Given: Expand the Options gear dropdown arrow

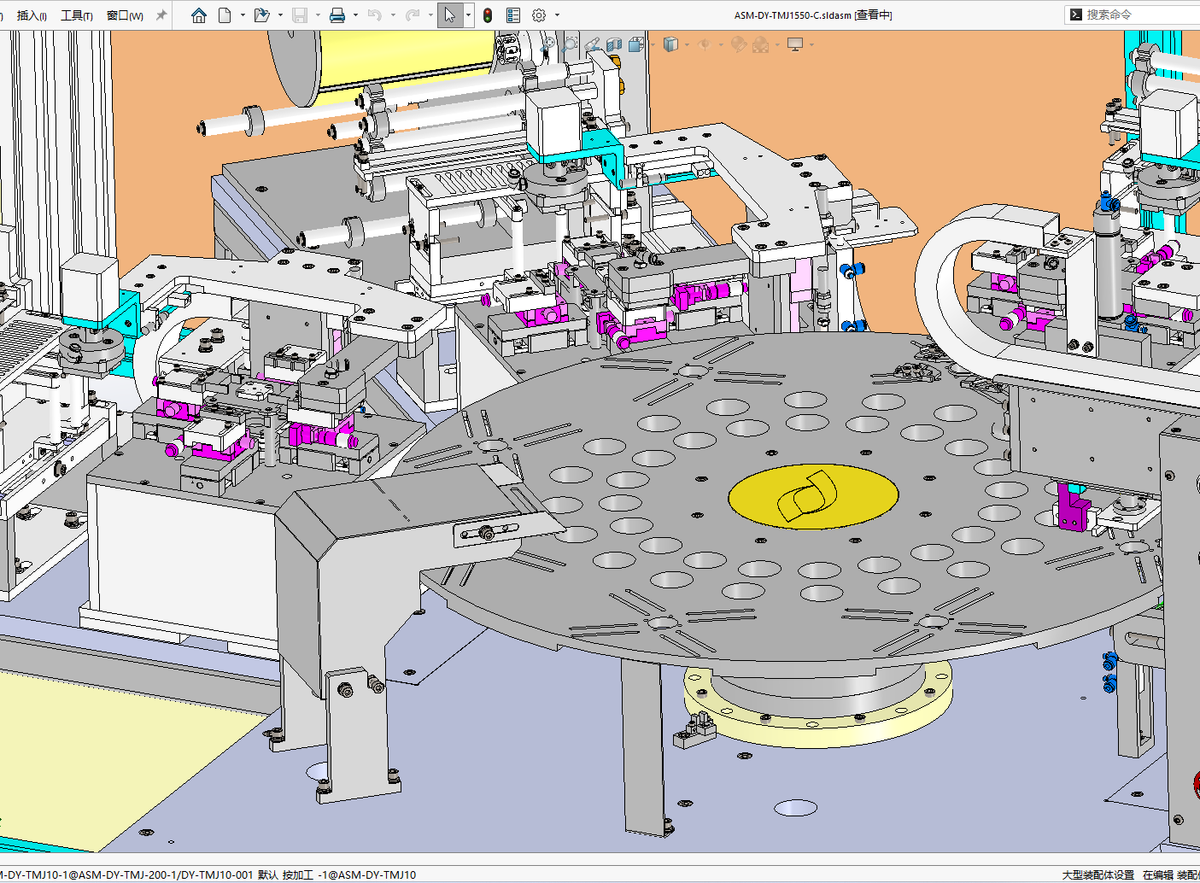Looking at the screenshot, I should point(557,16).
